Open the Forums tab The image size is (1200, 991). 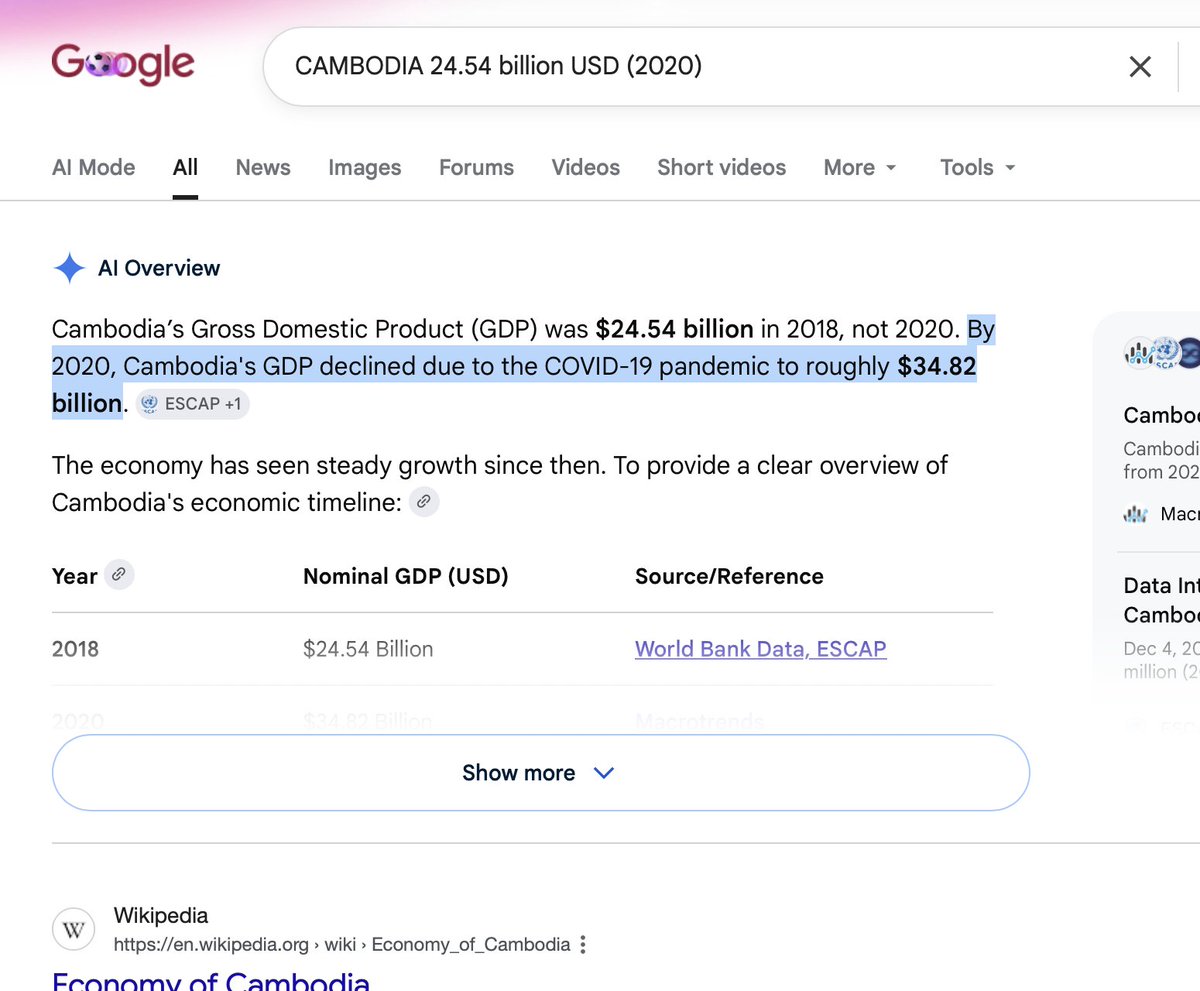coord(476,167)
